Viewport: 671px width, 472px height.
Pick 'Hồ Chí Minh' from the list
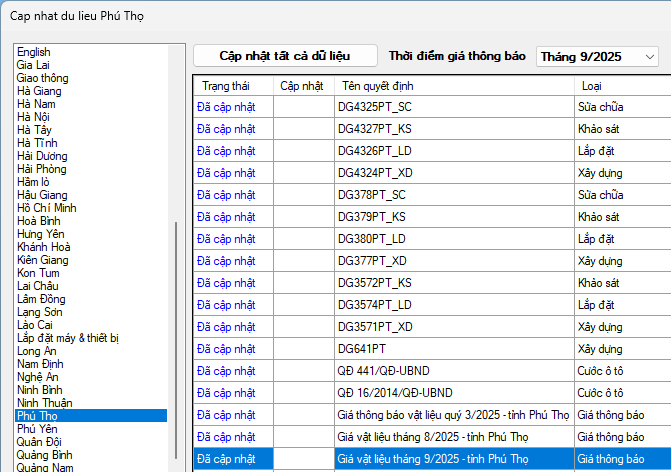46,208
